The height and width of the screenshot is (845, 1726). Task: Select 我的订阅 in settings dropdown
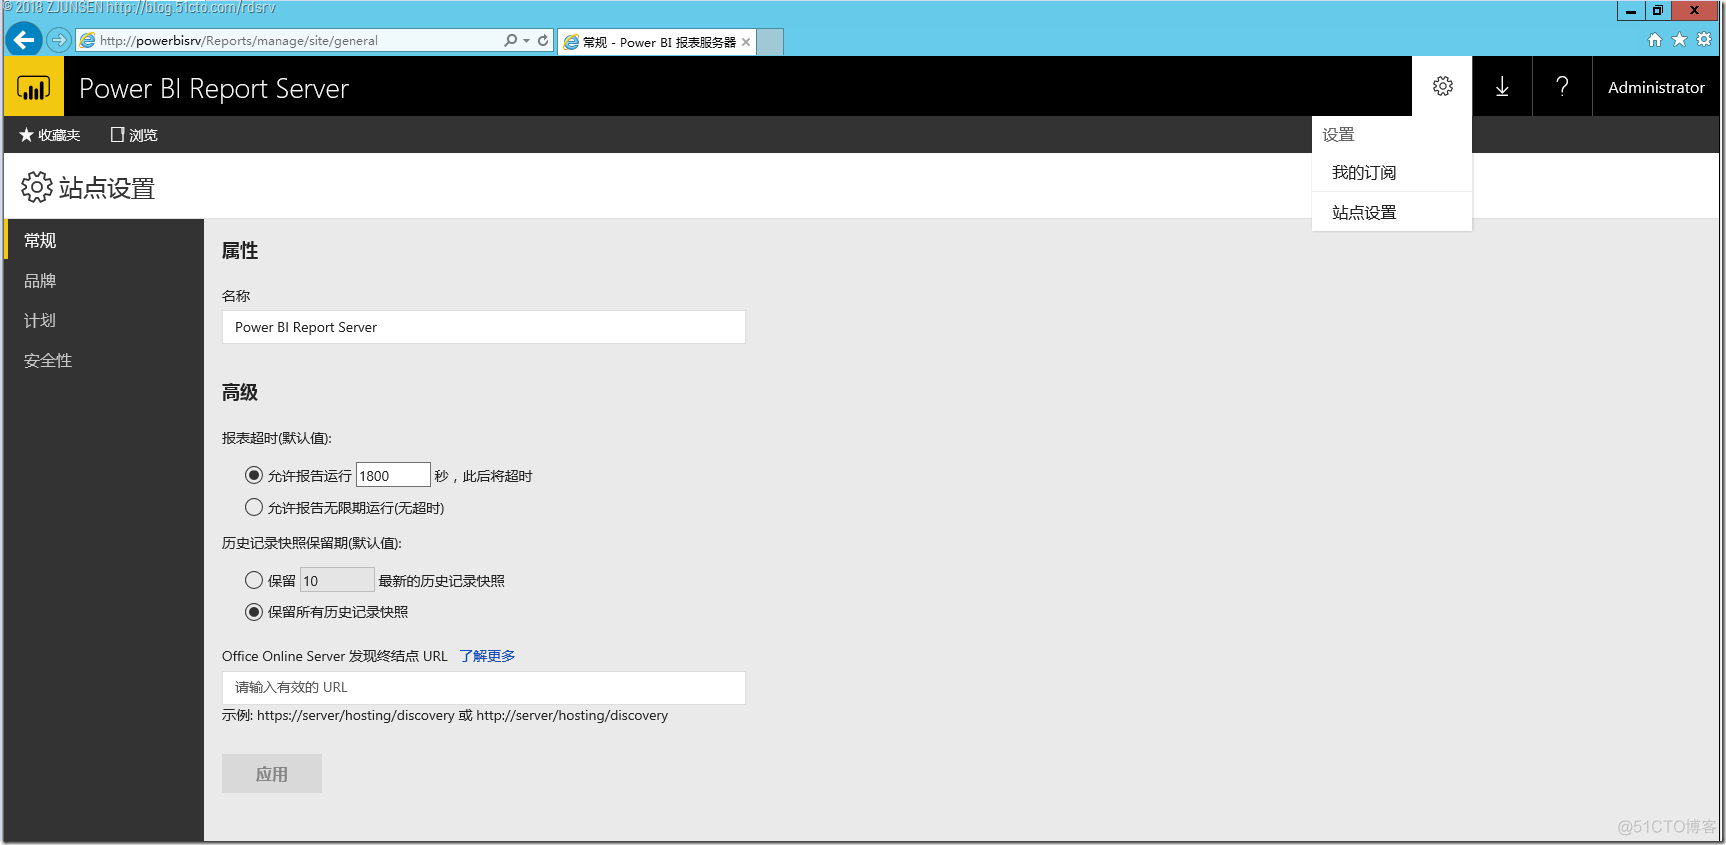point(1391,173)
